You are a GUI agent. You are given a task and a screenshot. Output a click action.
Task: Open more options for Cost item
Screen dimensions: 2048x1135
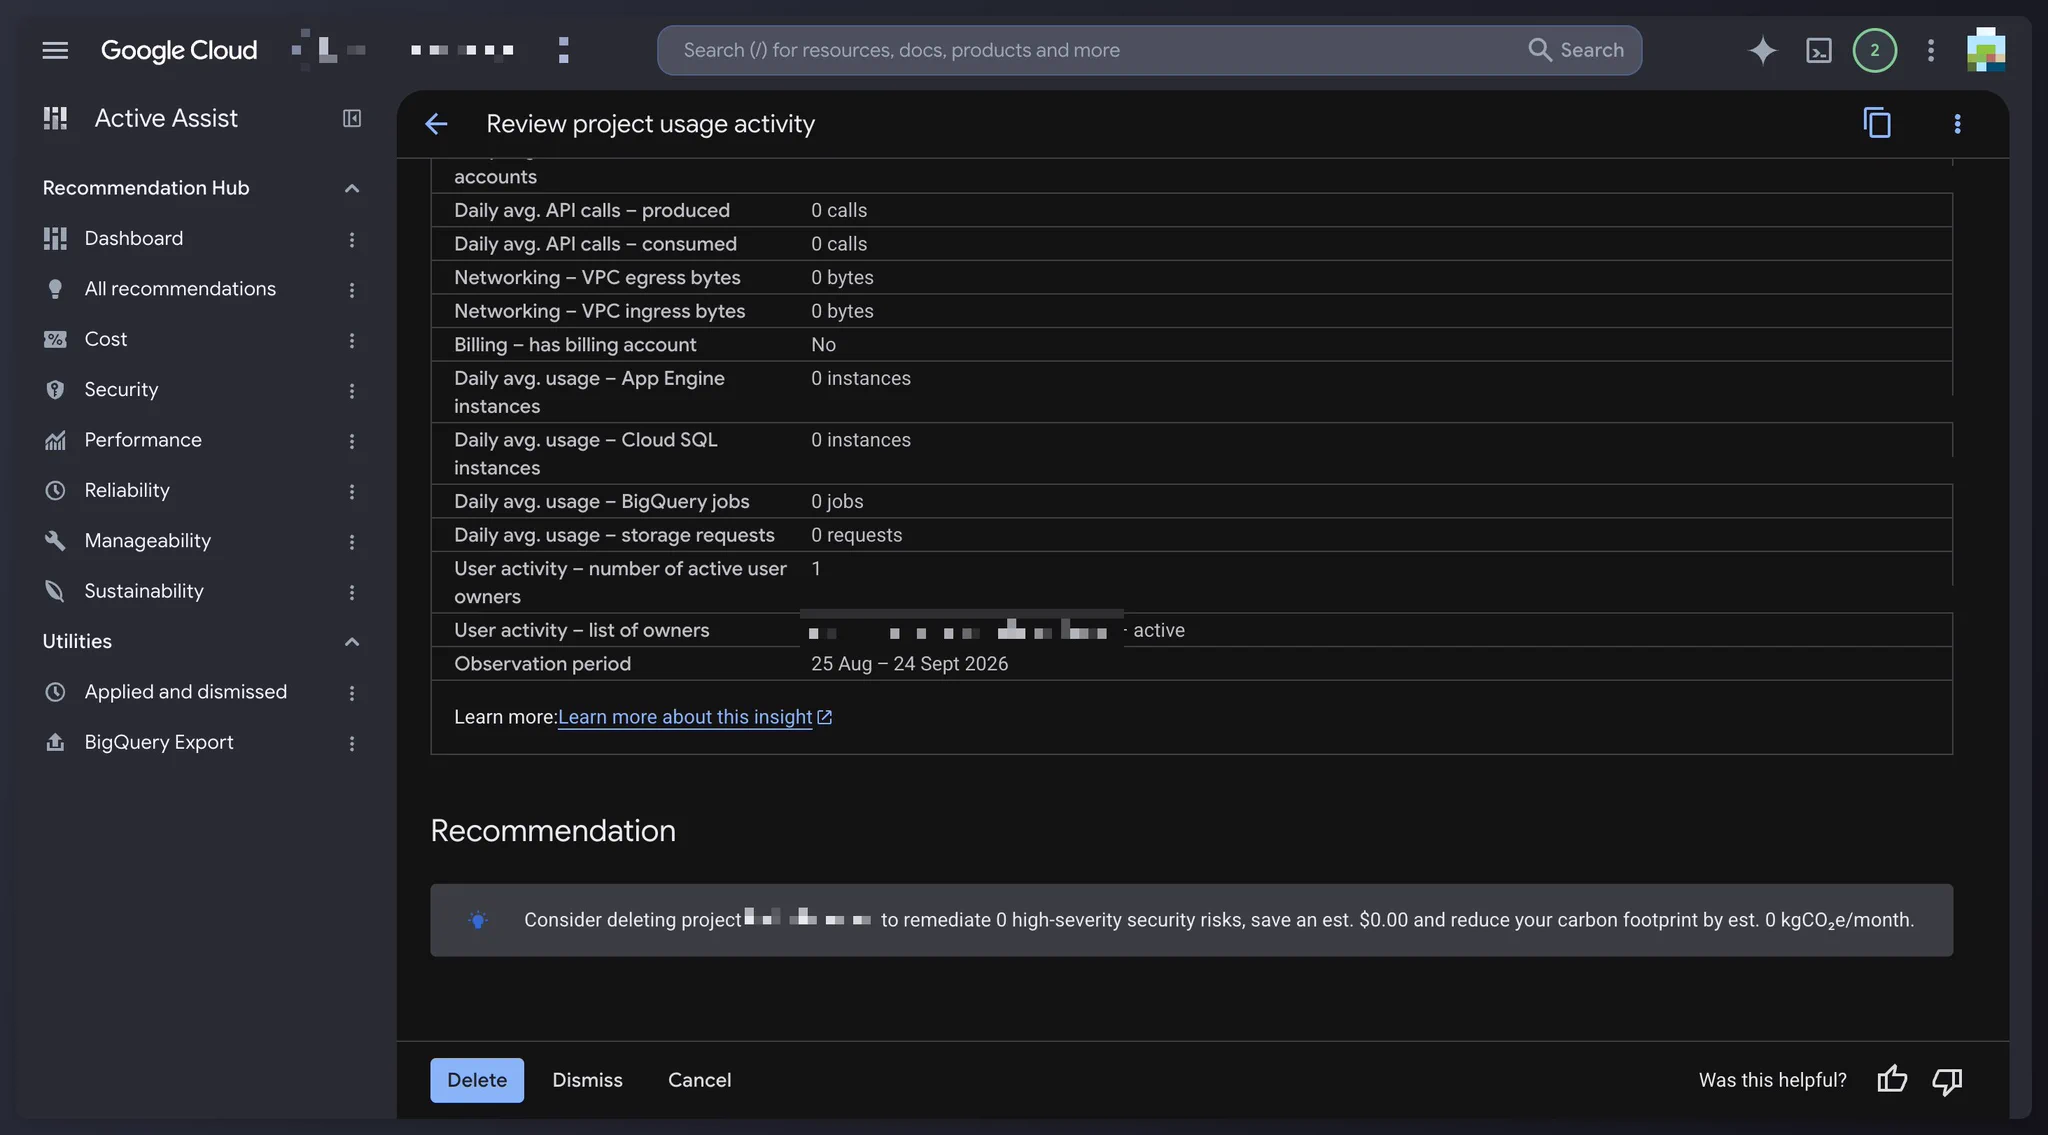[x=351, y=340]
